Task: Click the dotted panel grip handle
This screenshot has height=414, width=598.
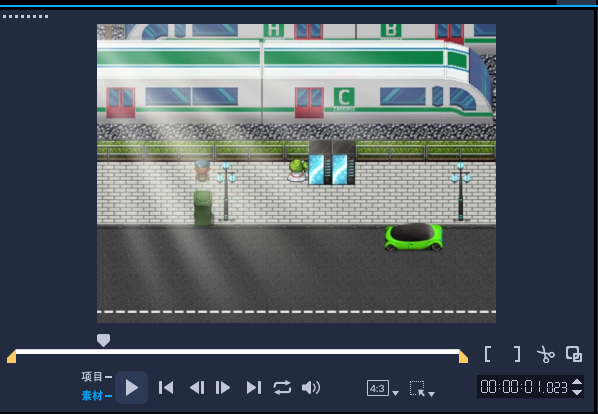Action: [x=26, y=16]
